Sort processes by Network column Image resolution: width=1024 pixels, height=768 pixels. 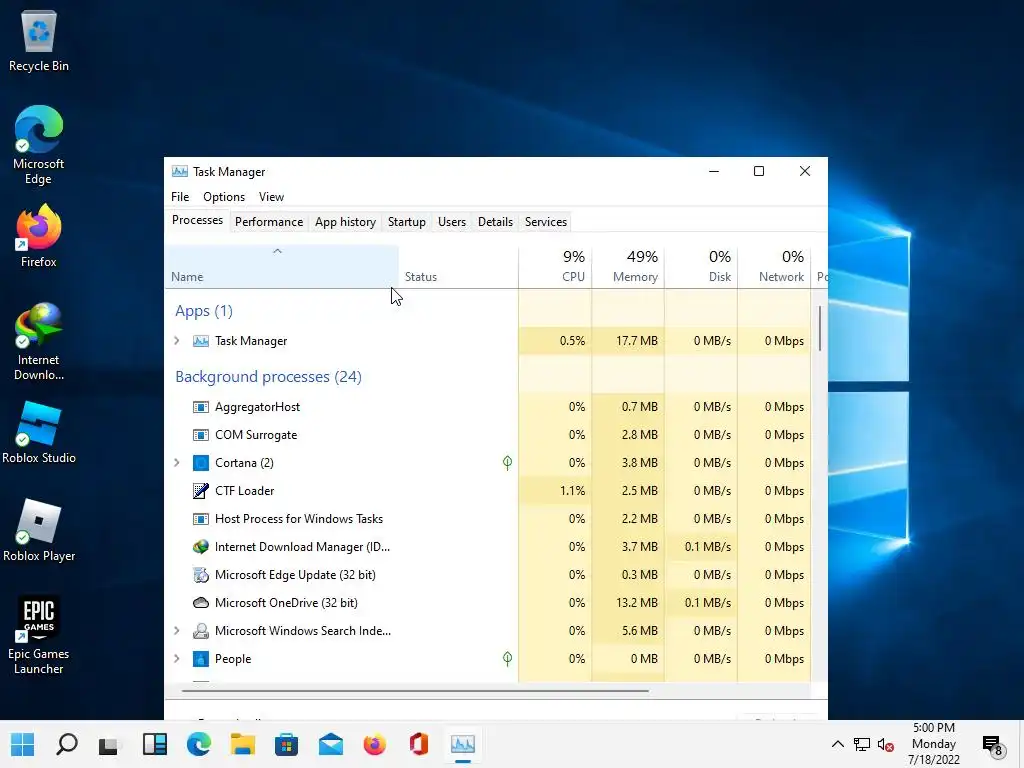[x=775, y=266]
